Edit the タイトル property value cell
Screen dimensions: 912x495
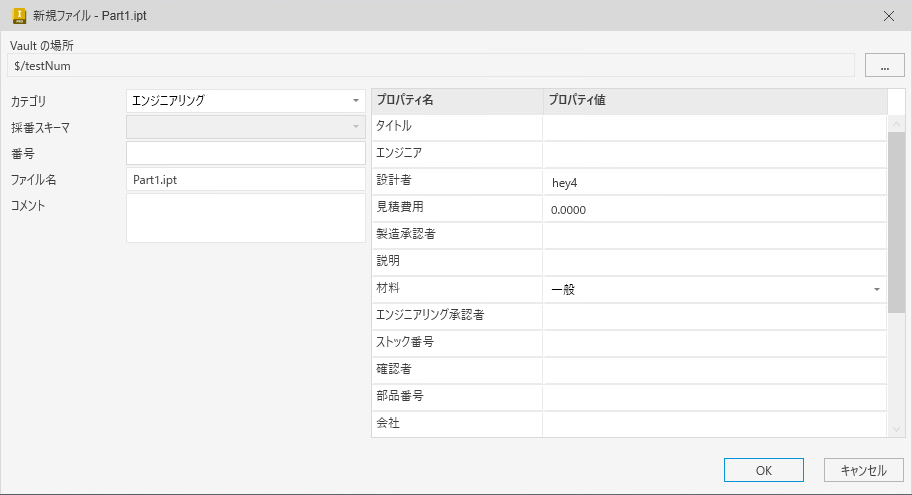coord(714,127)
